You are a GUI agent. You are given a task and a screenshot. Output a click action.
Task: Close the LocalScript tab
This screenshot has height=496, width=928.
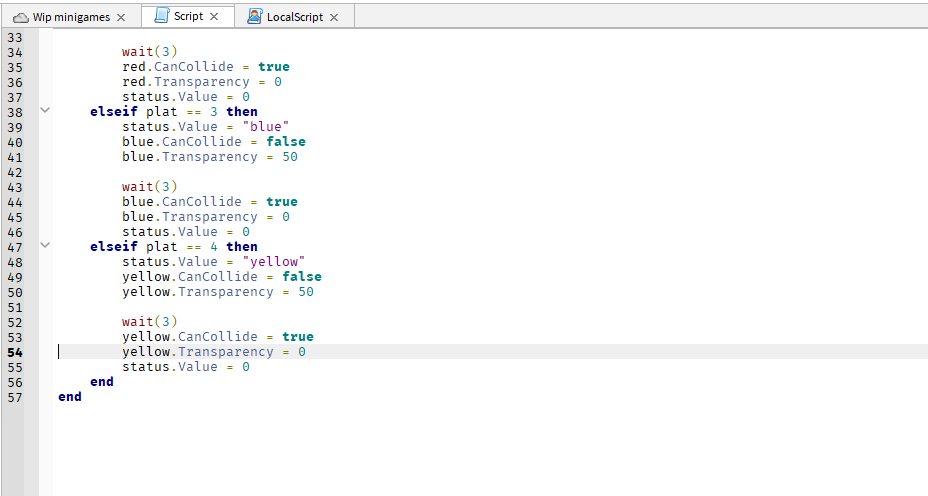(x=334, y=18)
